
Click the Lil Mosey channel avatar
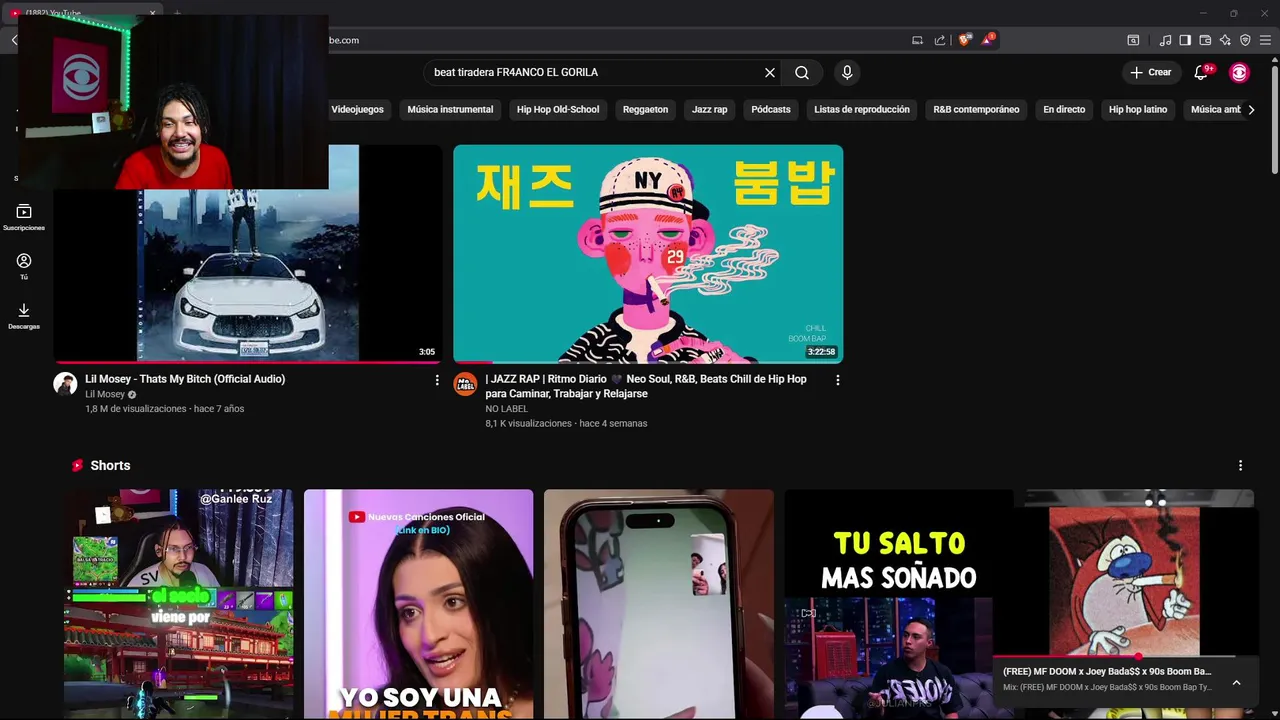(65, 384)
